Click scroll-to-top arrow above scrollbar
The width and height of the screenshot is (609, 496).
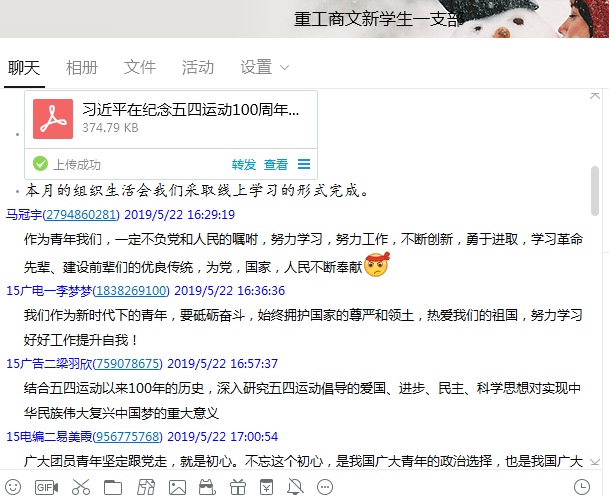click(595, 96)
